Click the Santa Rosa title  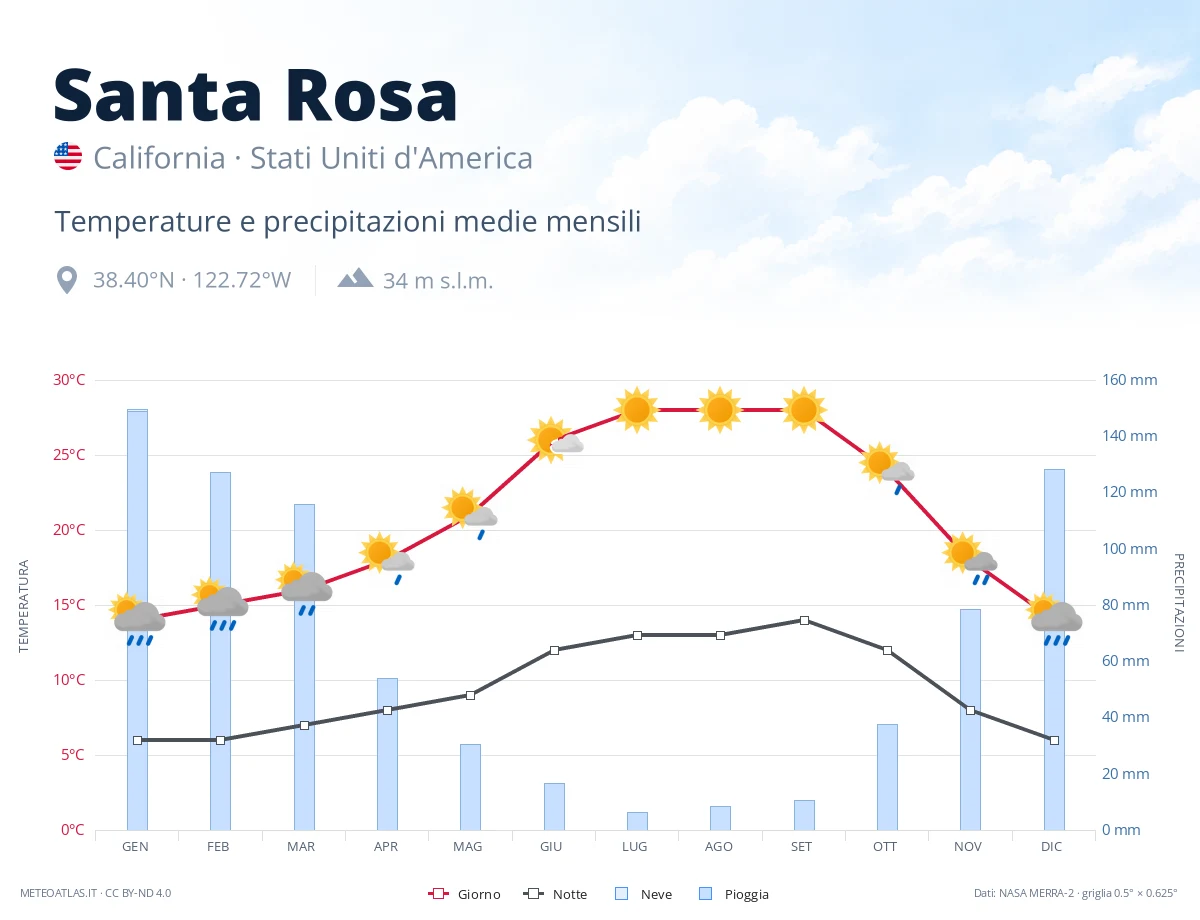tap(256, 94)
